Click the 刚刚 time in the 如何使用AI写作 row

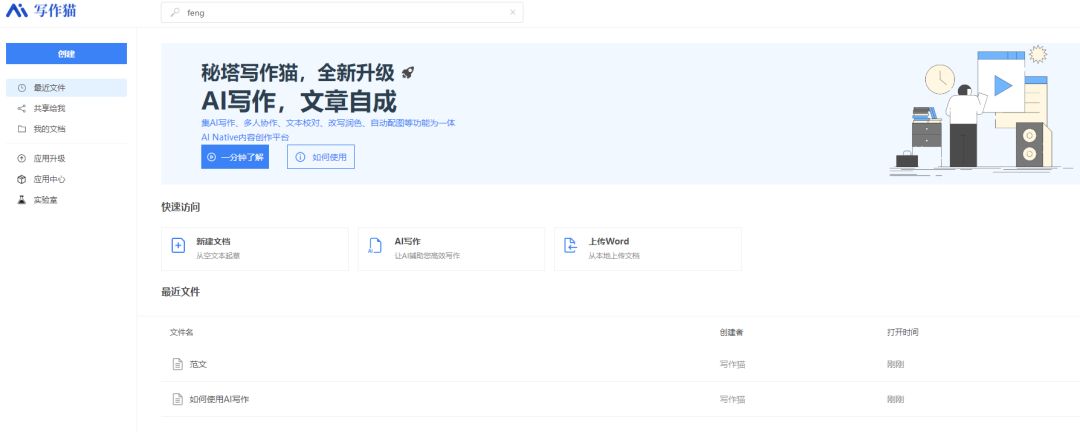895,399
